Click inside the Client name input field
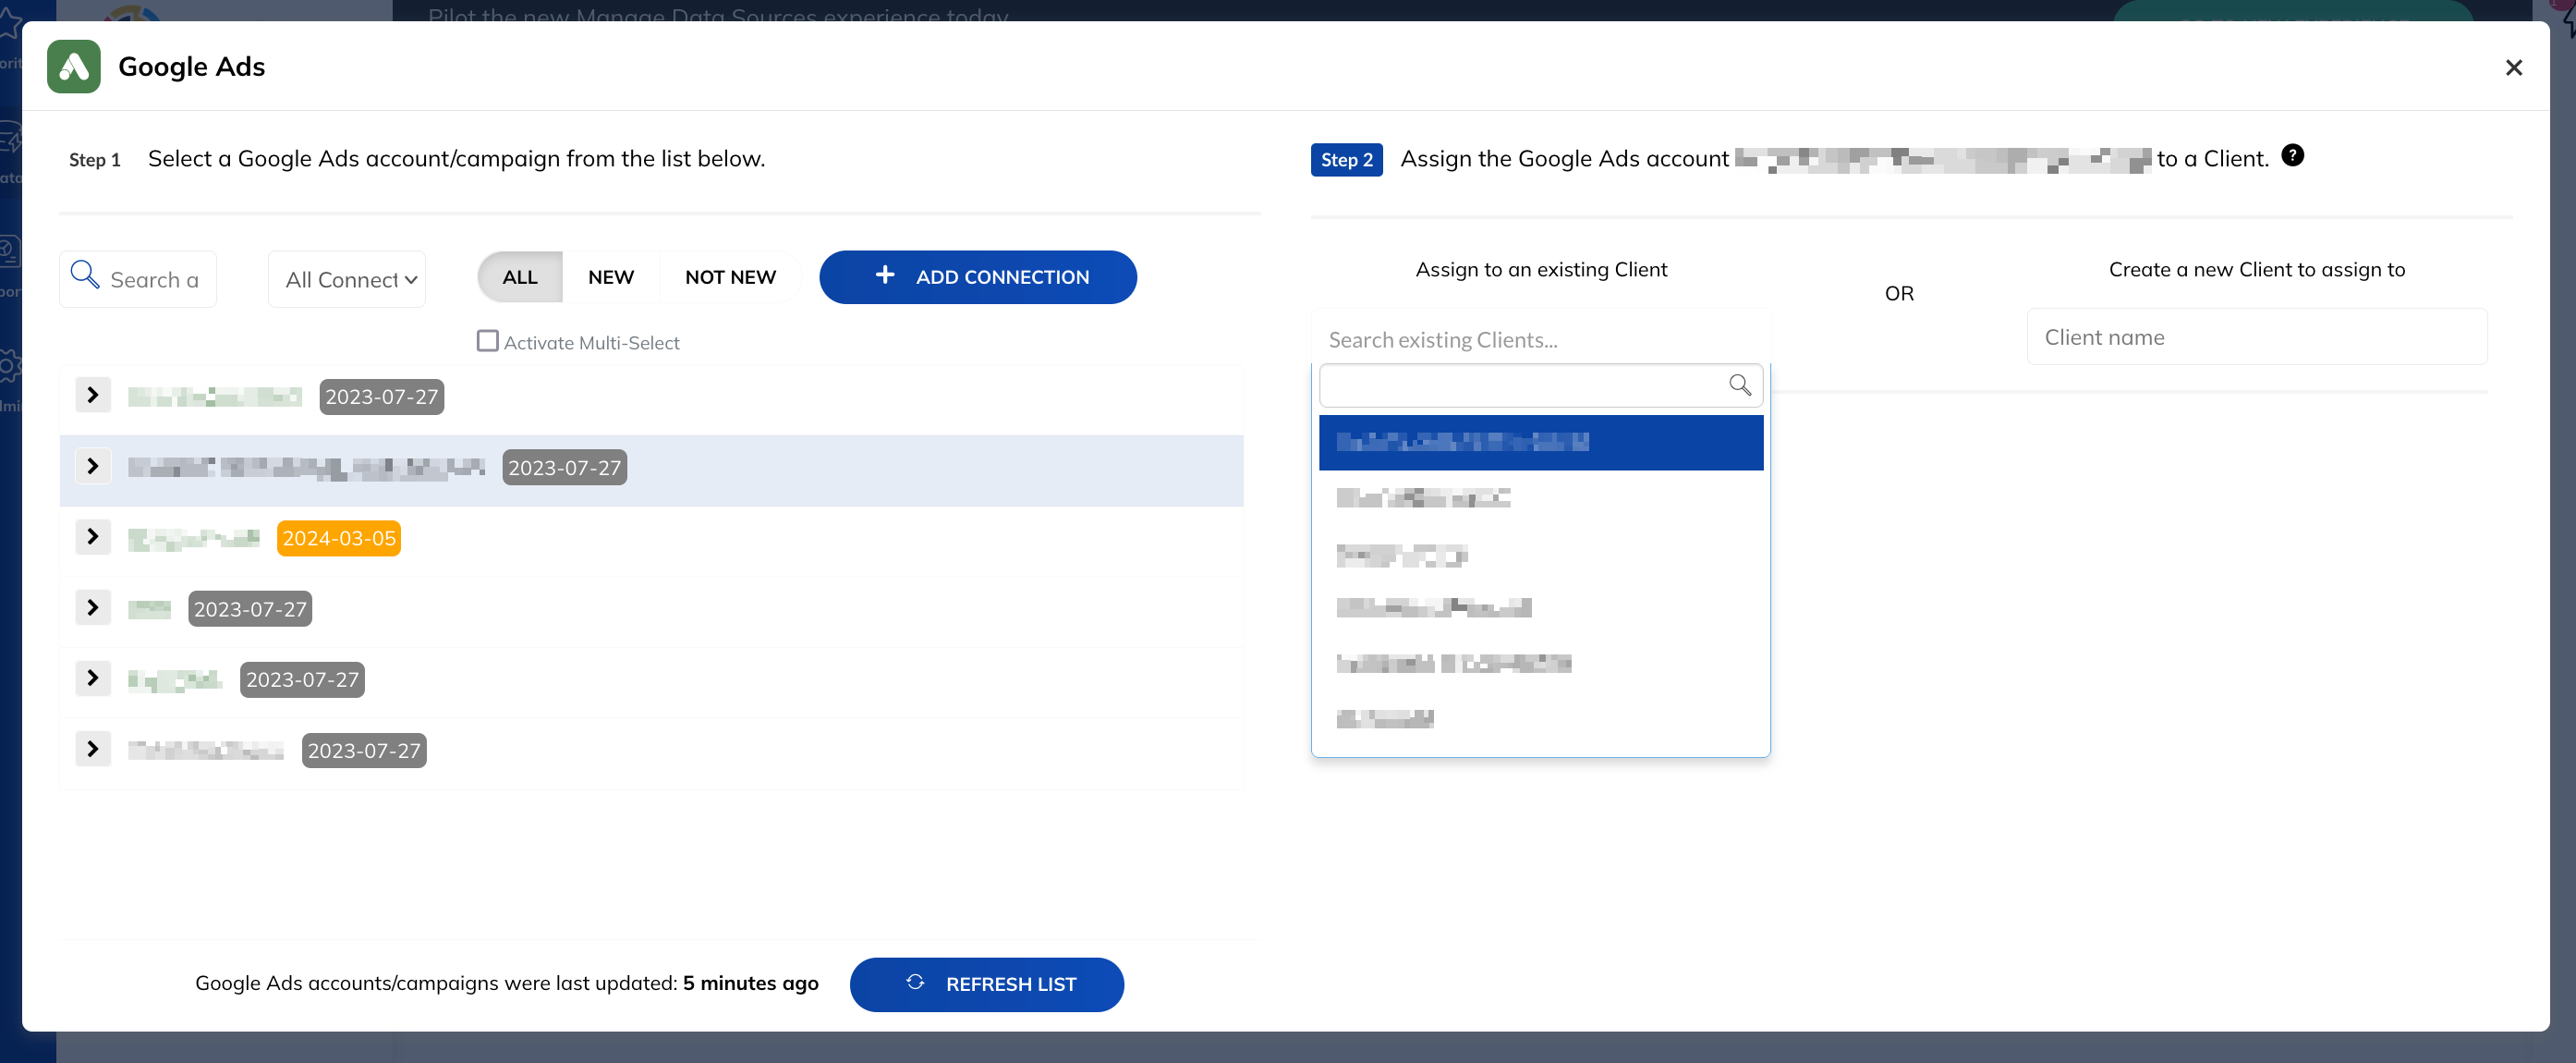Image resolution: width=2576 pixels, height=1063 pixels. click(x=2257, y=336)
